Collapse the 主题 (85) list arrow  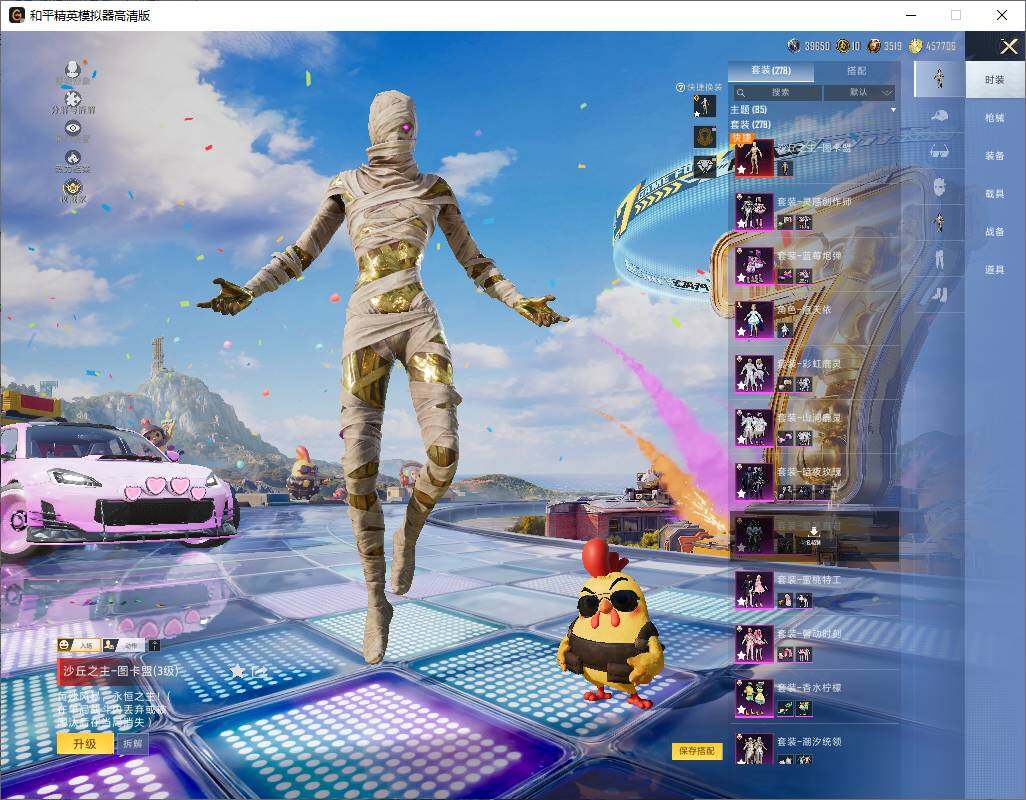(x=893, y=110)
